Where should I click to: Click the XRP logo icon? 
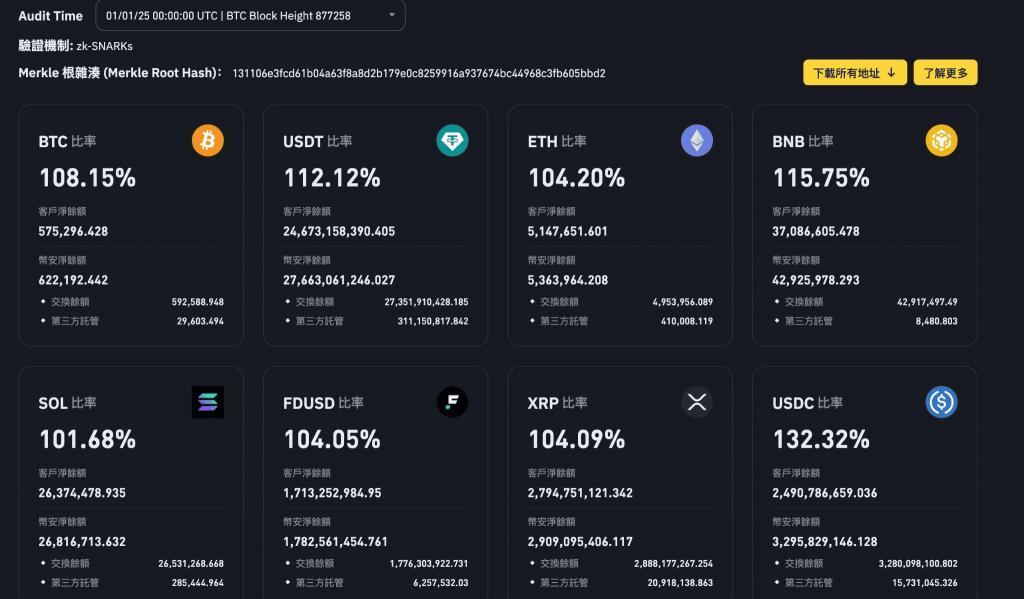[x=697, y=402]
